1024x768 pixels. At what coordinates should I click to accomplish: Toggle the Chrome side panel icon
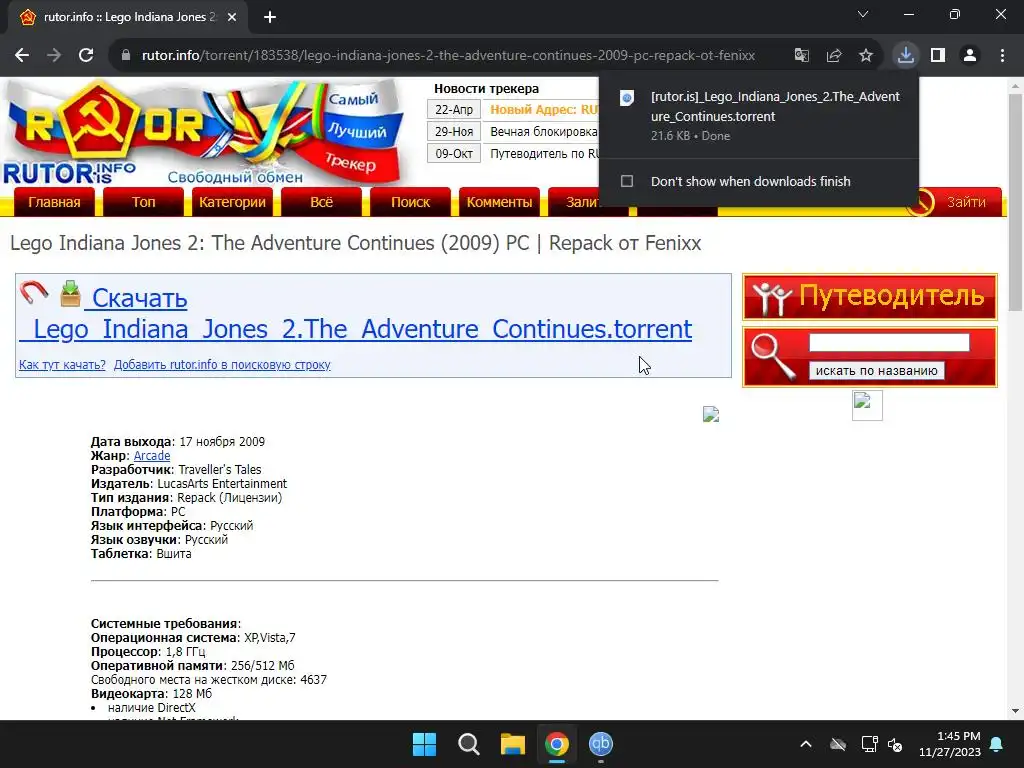[x=938, y=56]
